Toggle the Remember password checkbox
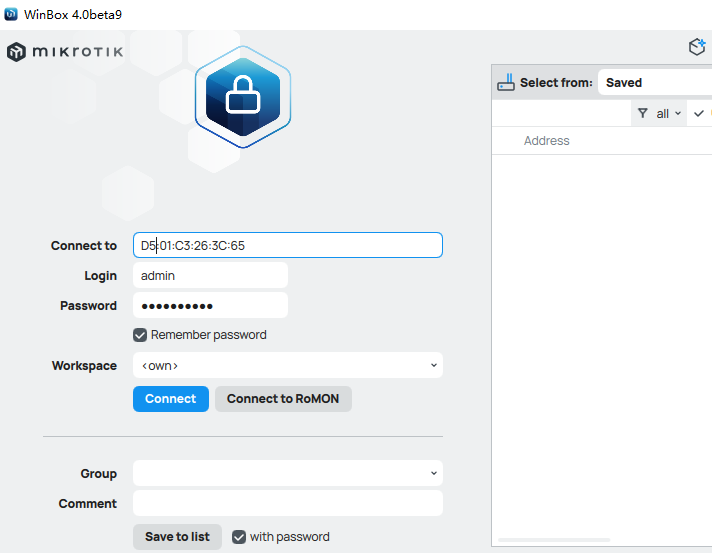Image resolution: width=712 pixels, height=553 pixels. click(140, 335)
